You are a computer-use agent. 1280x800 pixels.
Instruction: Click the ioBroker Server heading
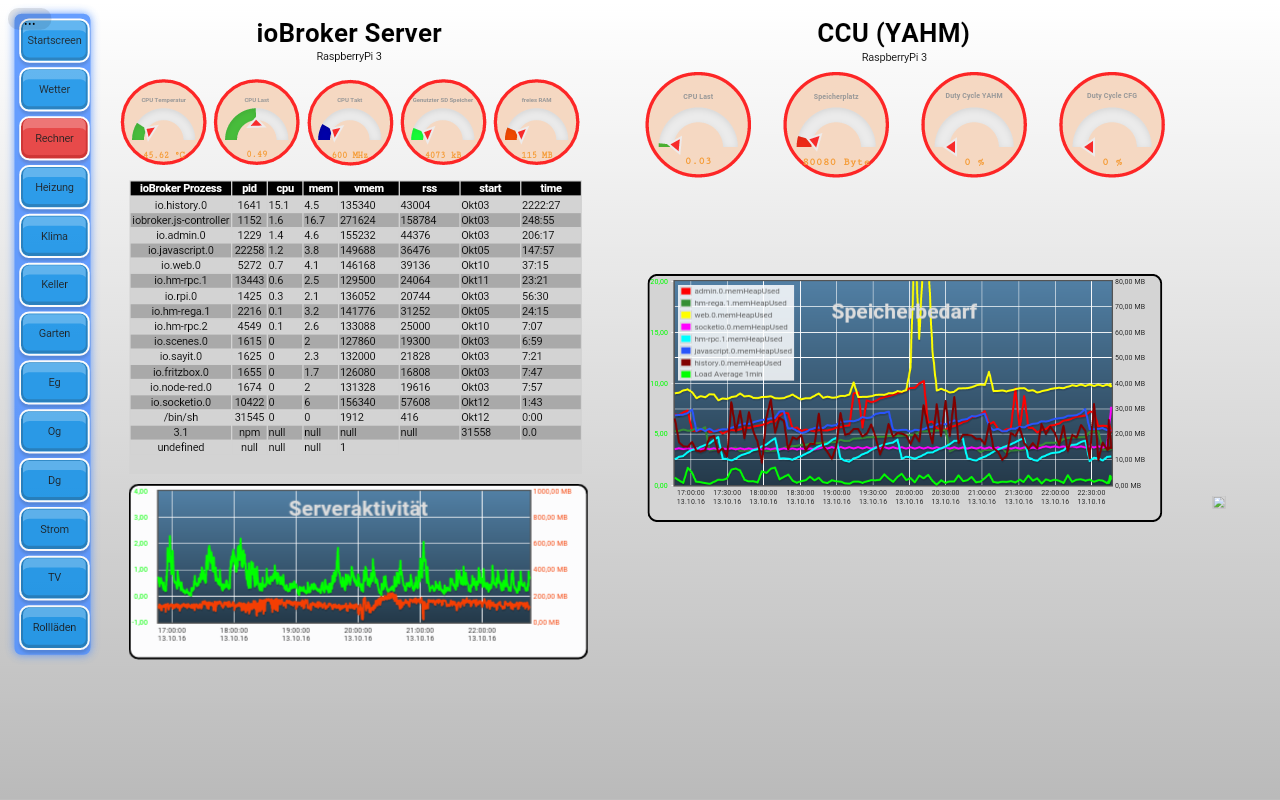tap(349, 33)
